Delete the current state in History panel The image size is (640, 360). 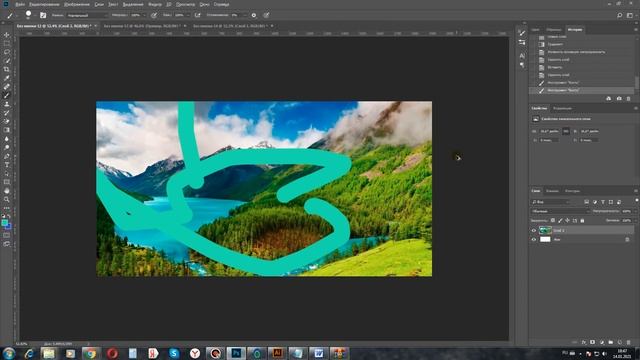tap(628, 98)
